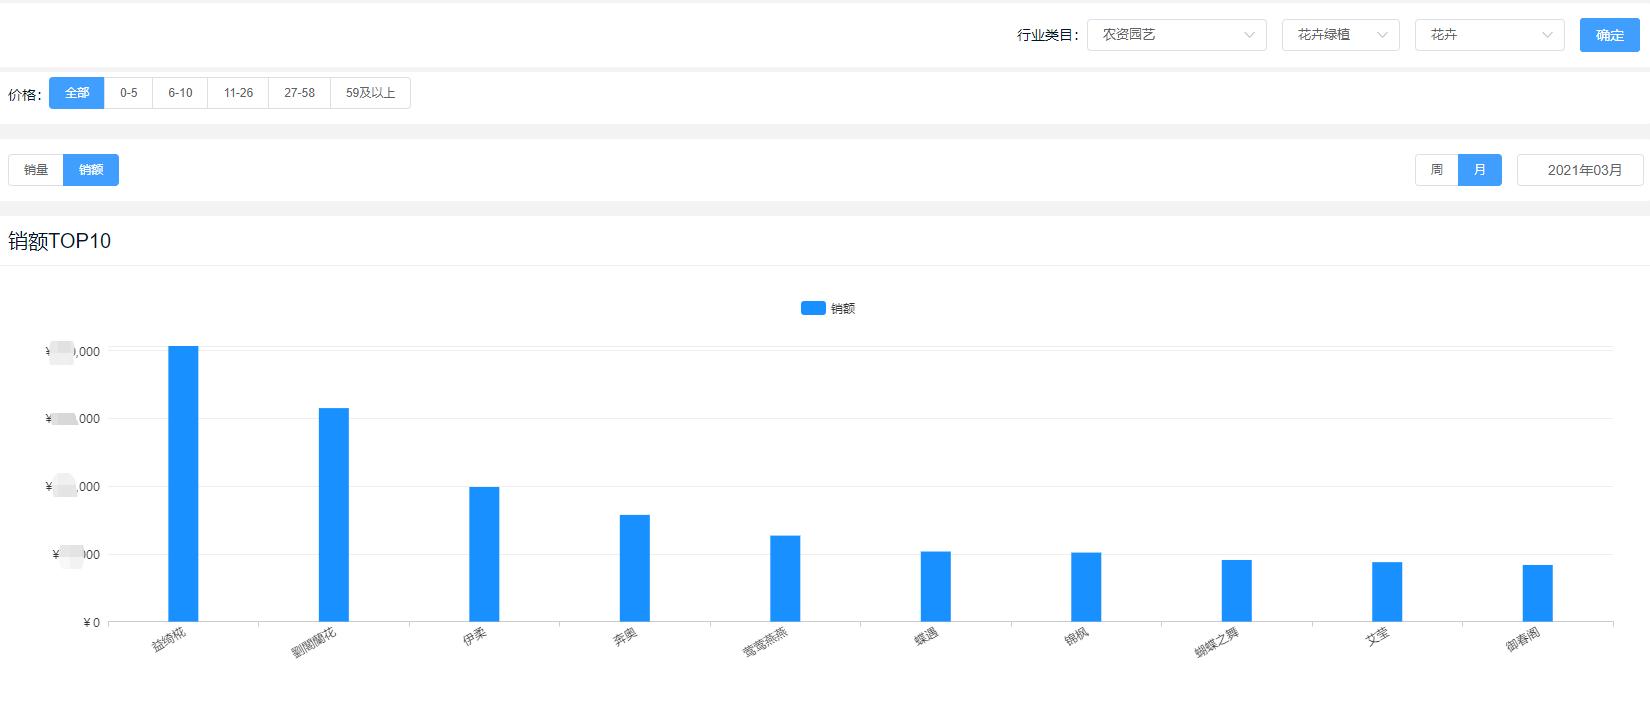The height and width of the screenshot is (707, 1650).
Task: Toggle the 销额 legend color swatch
Action: tap(813, 308)
